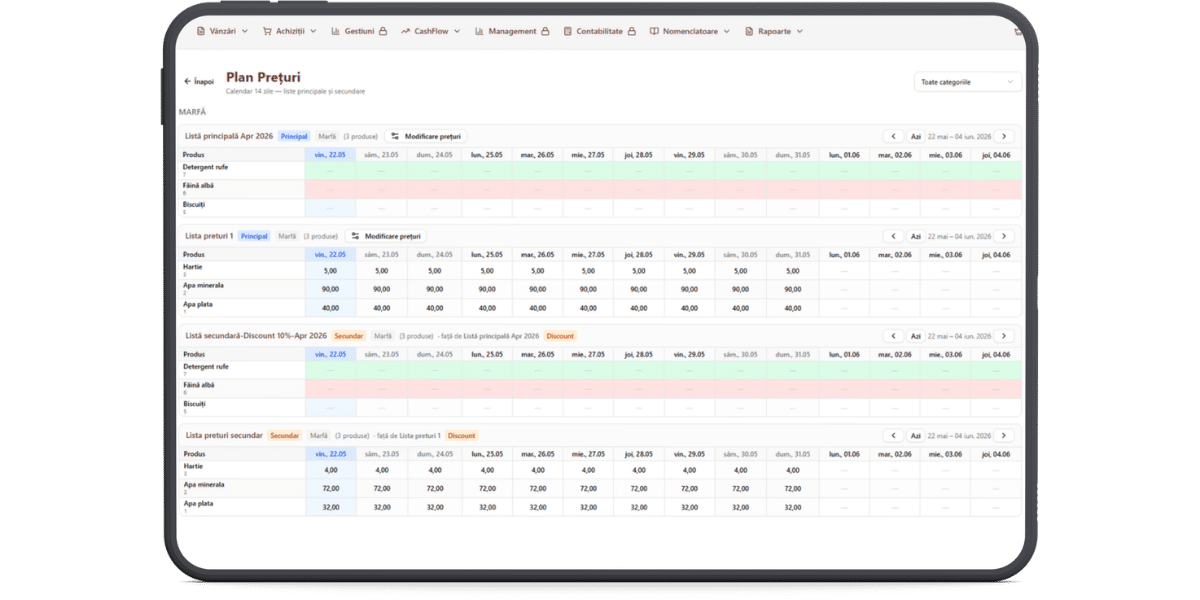Click the Contabilitate ledger icon

[568, 31]
